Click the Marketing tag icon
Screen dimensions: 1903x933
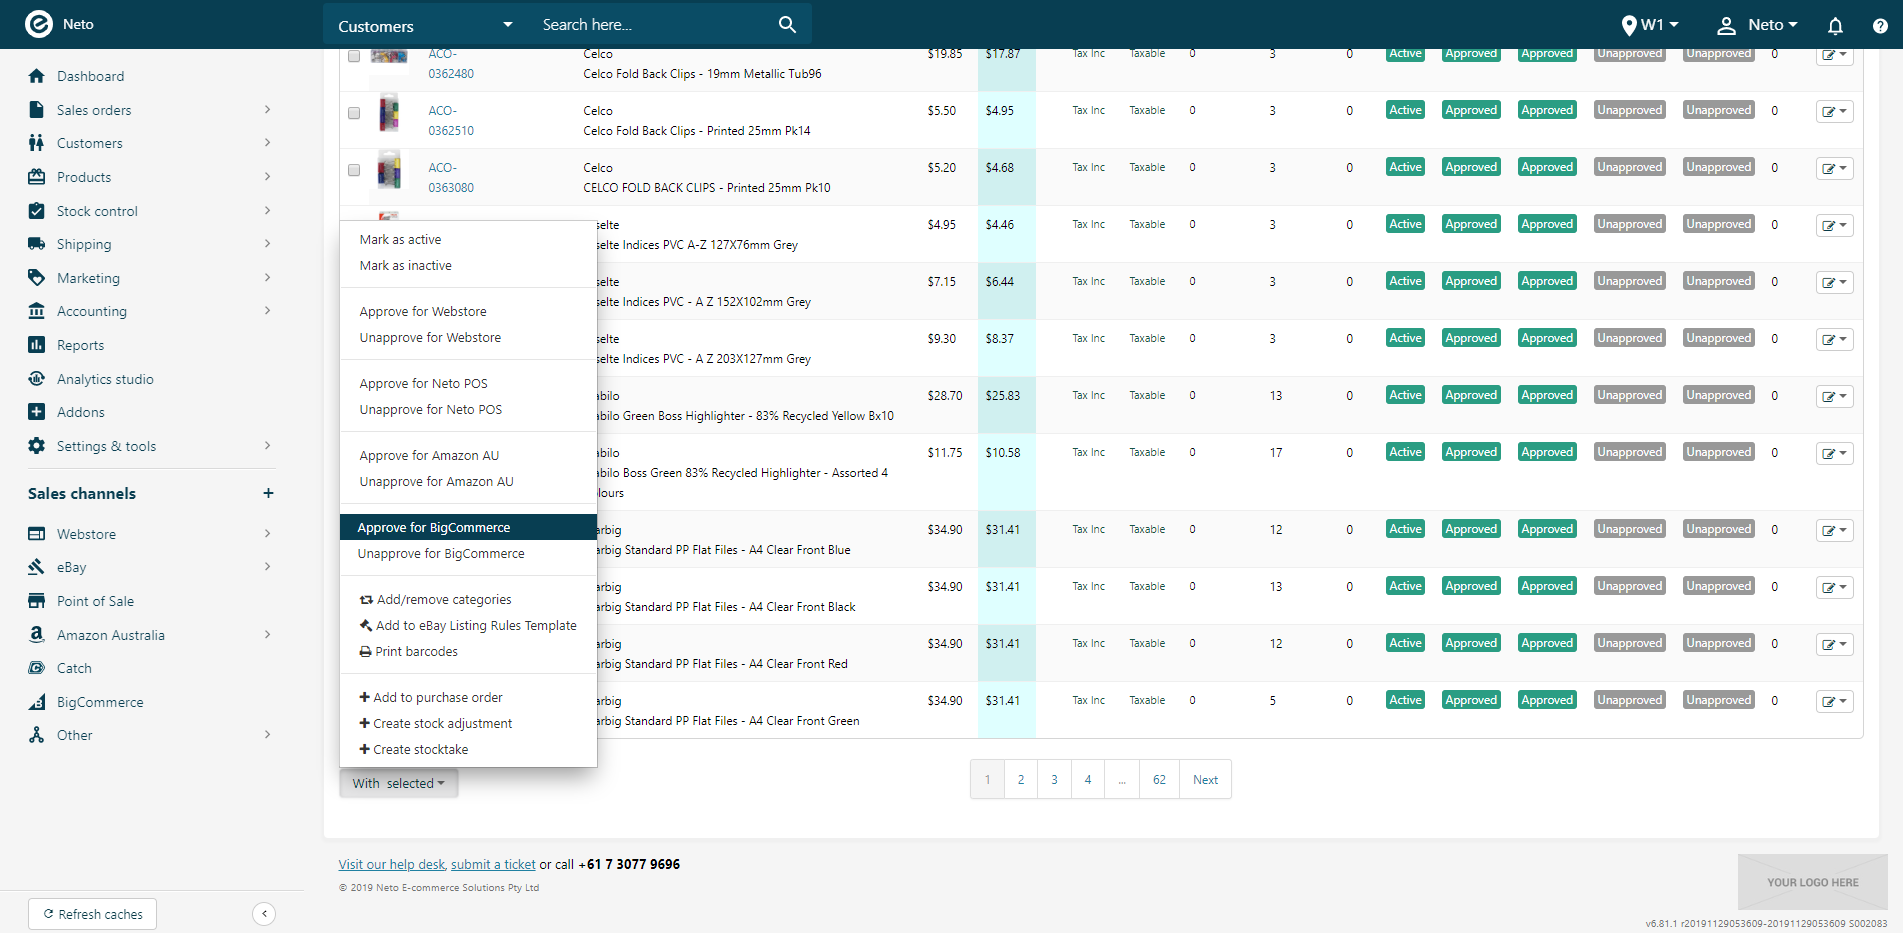37,278
